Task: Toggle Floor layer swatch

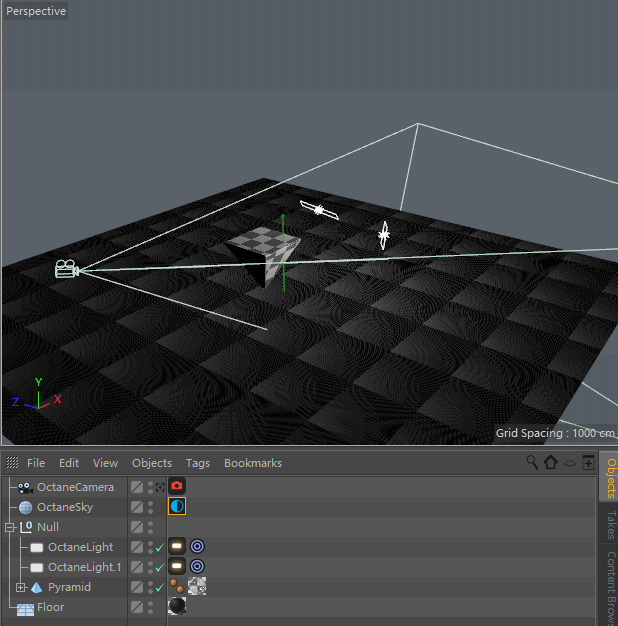Action: pyautogui.click(x=137, y=607)
